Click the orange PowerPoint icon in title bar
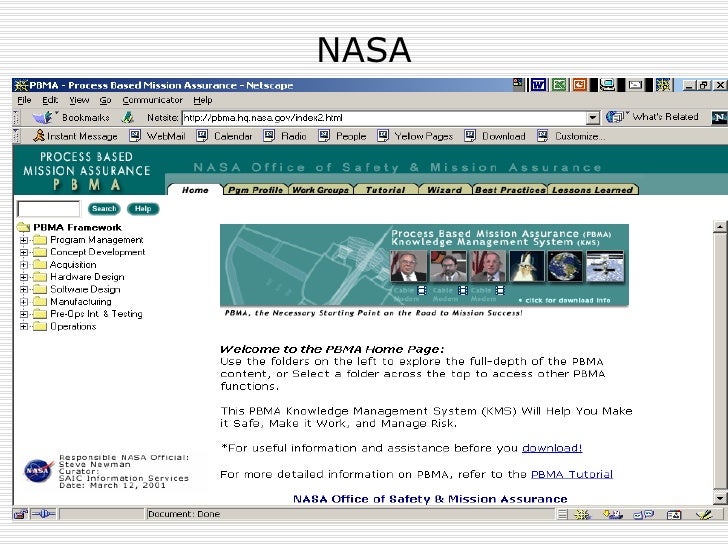The height and width of the screenshot is (546, 728). (579, 85)
